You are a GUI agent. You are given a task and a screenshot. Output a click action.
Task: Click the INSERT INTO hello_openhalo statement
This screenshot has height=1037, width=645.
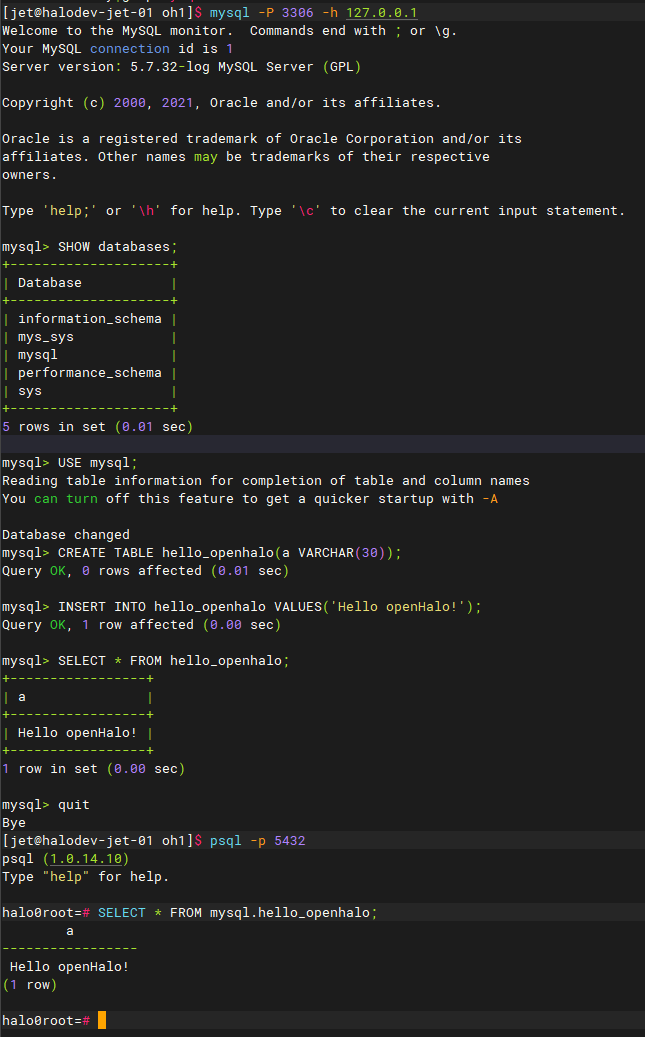(270, 607)
